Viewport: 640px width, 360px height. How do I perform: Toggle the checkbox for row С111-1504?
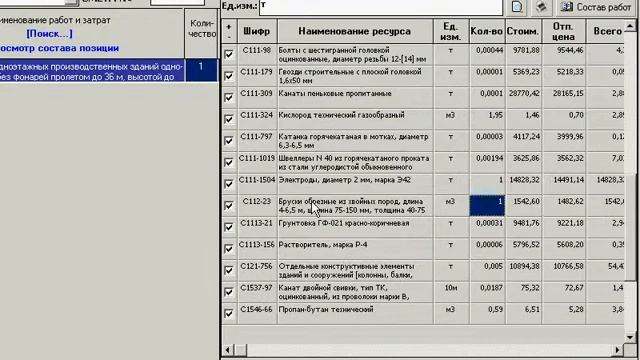click(229, 184)
